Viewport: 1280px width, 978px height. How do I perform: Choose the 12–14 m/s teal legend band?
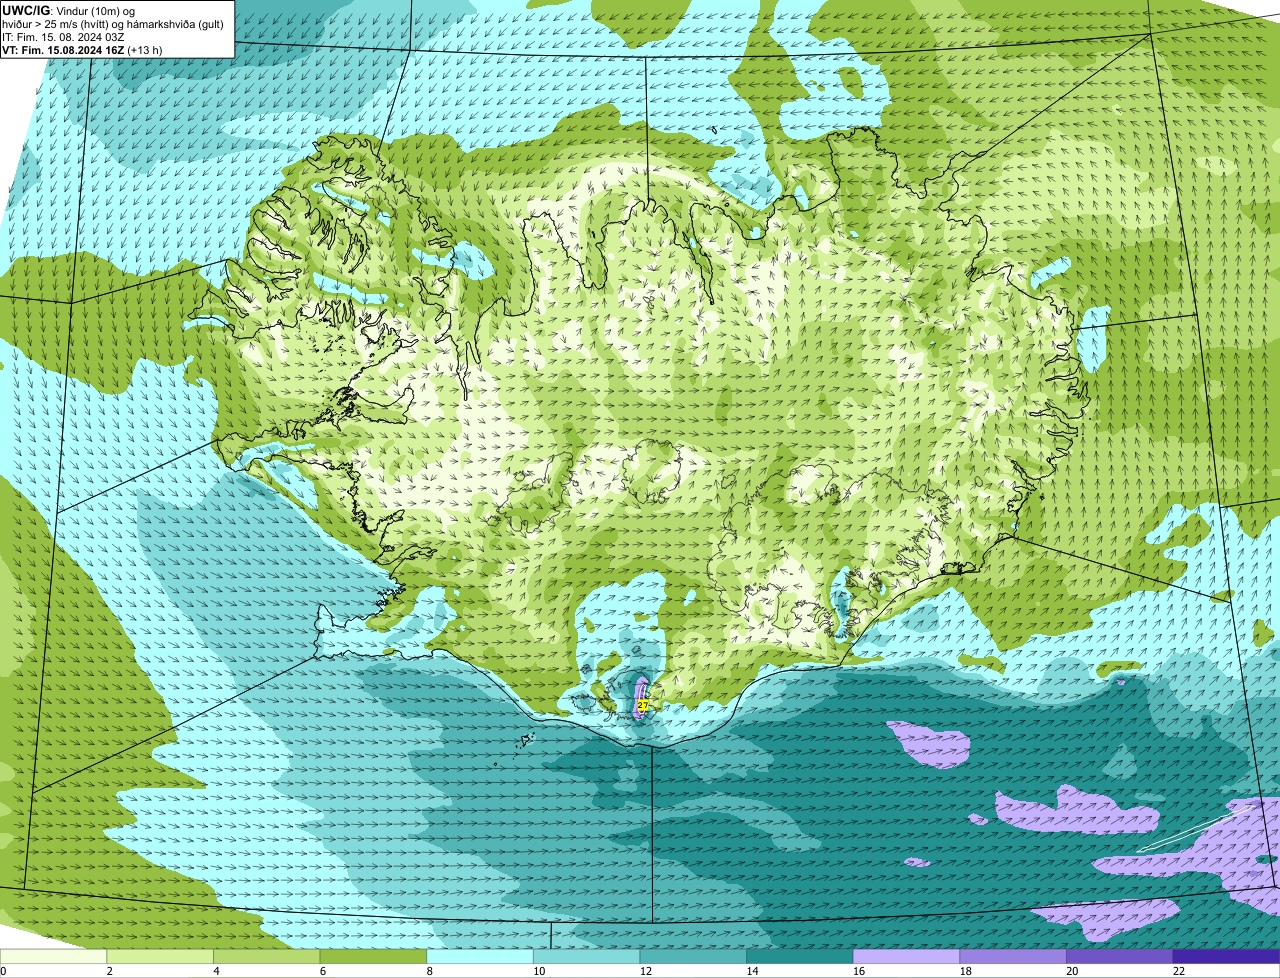click(x=693, y=956)
